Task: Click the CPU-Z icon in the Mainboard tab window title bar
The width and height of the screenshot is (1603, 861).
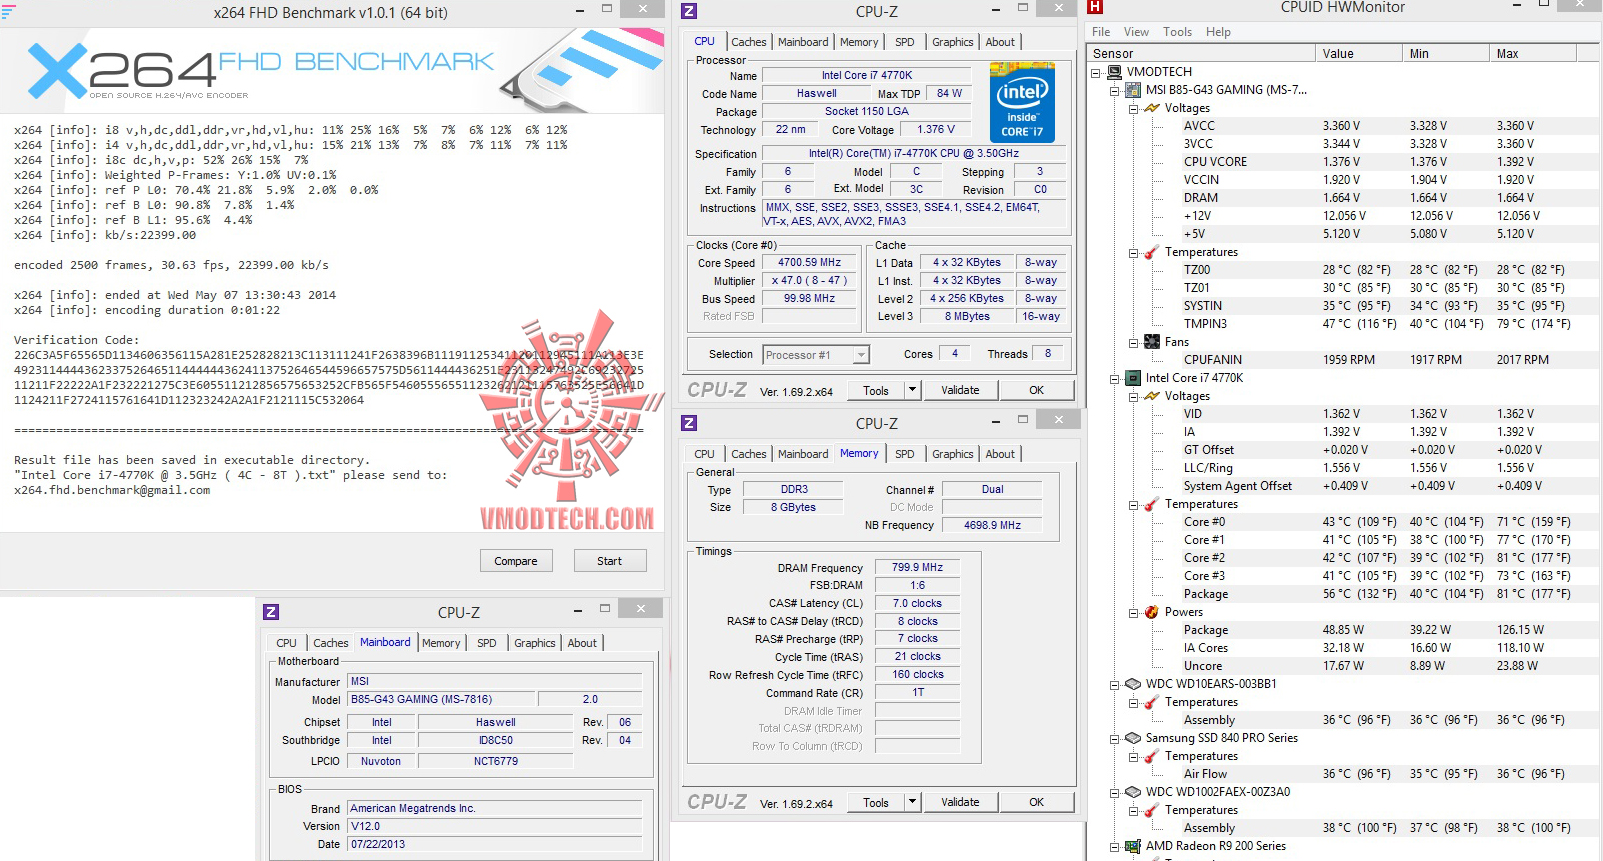Action: click(271, 612)
